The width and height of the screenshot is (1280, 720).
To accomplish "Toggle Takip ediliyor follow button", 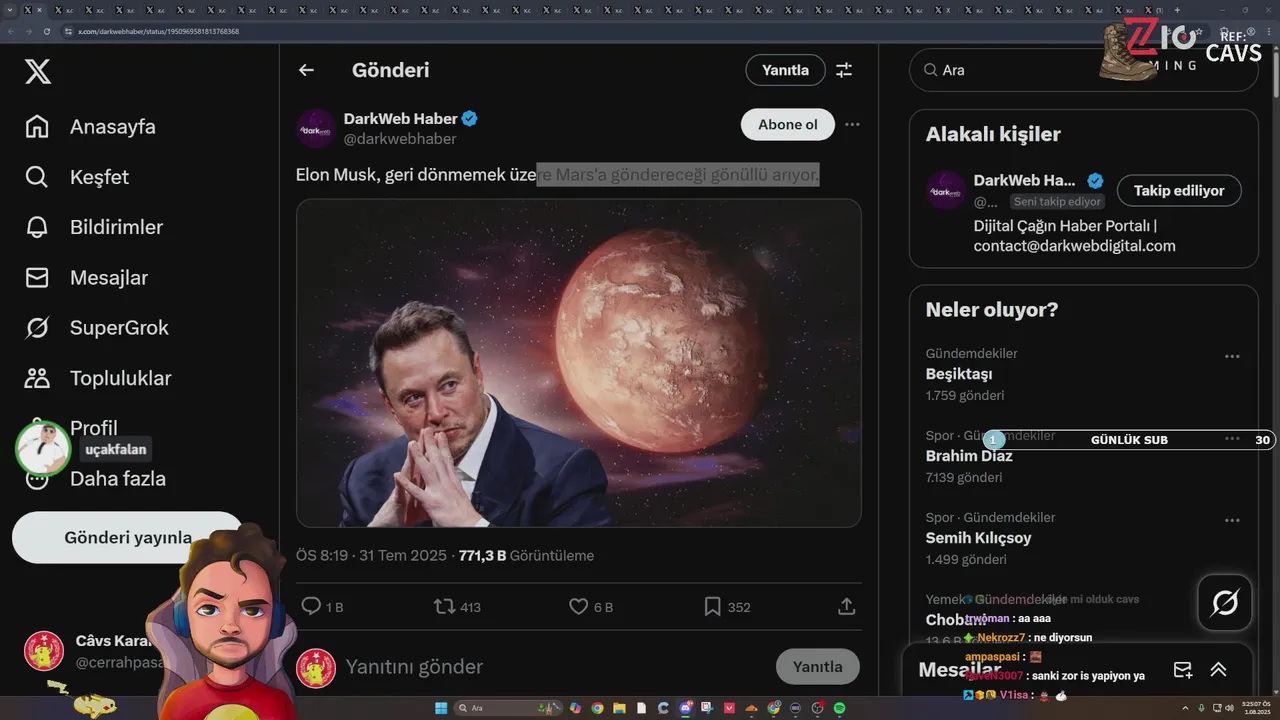I will click(x=1179, y=190).
